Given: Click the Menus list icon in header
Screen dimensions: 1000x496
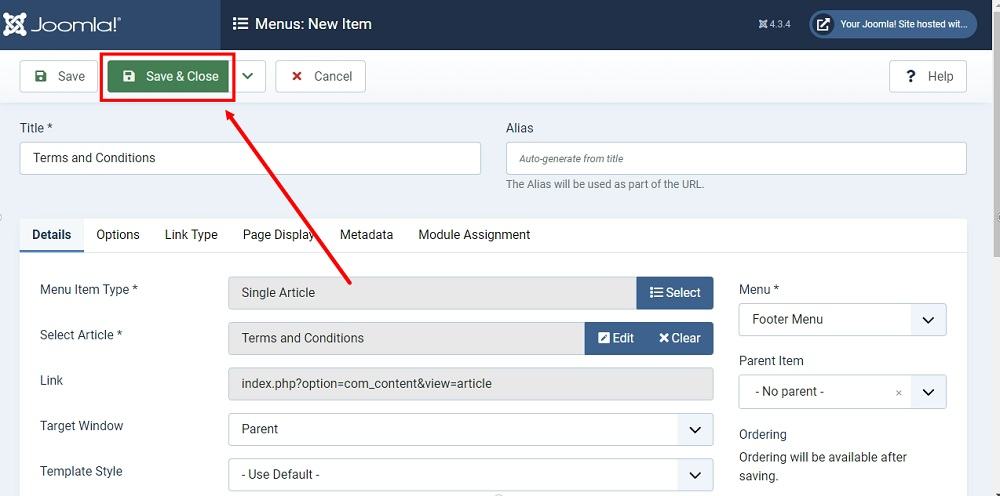Looking at the screenshot, I should 240,24.
